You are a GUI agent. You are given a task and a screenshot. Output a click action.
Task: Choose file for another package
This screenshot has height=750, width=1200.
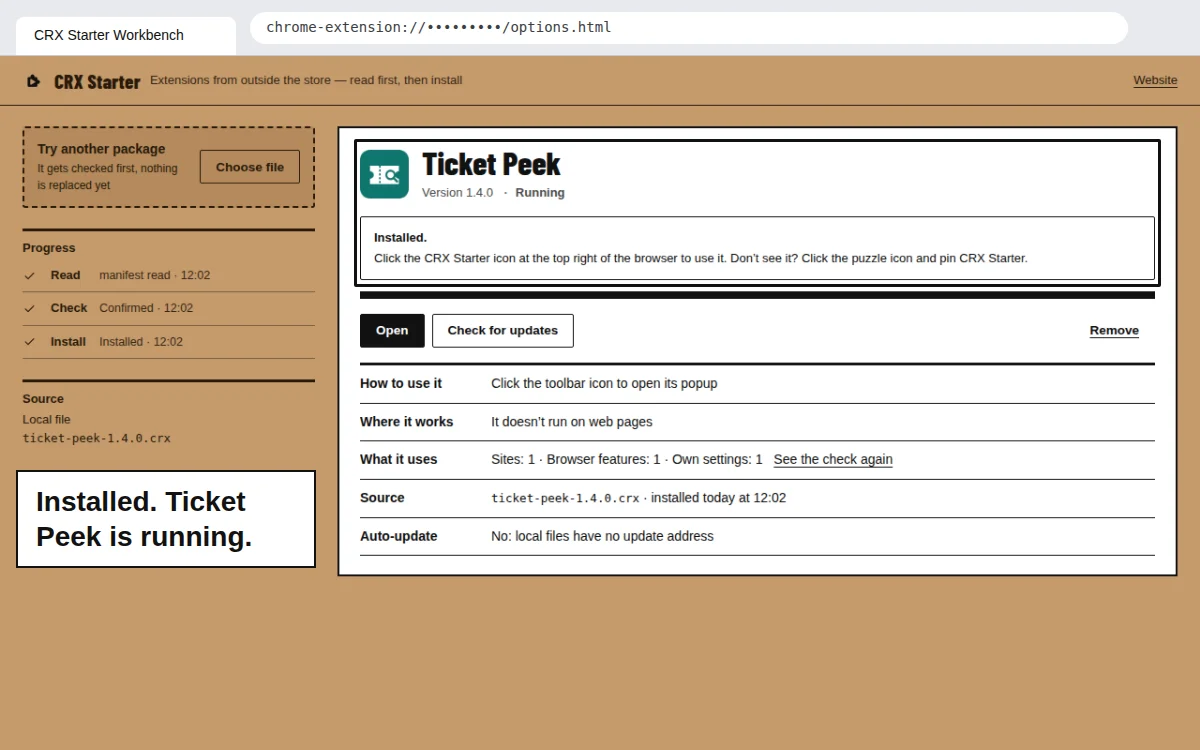(x=250, y=167)
